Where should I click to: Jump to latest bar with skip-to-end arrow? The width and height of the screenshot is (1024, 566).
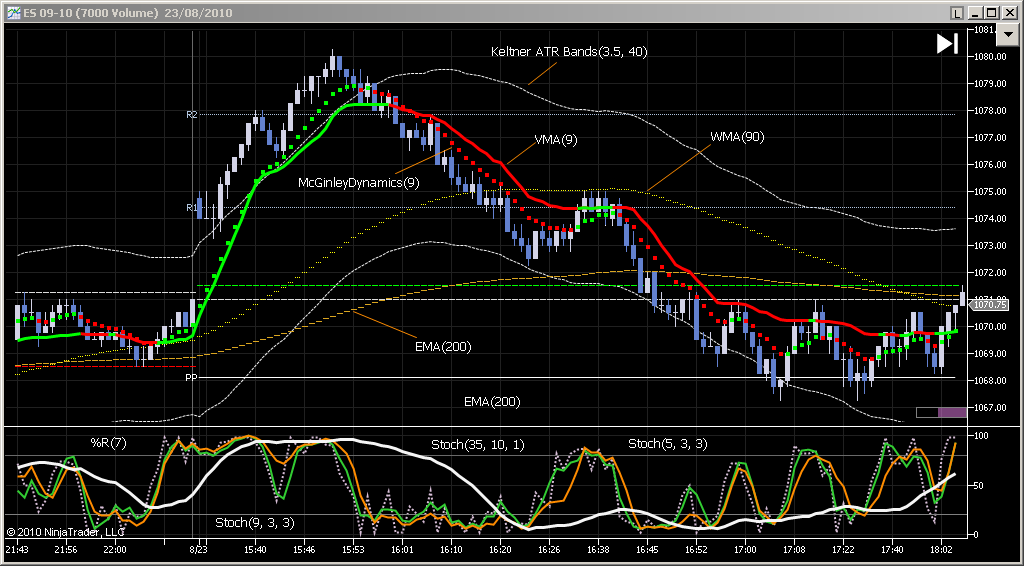[x=947, y=44]
